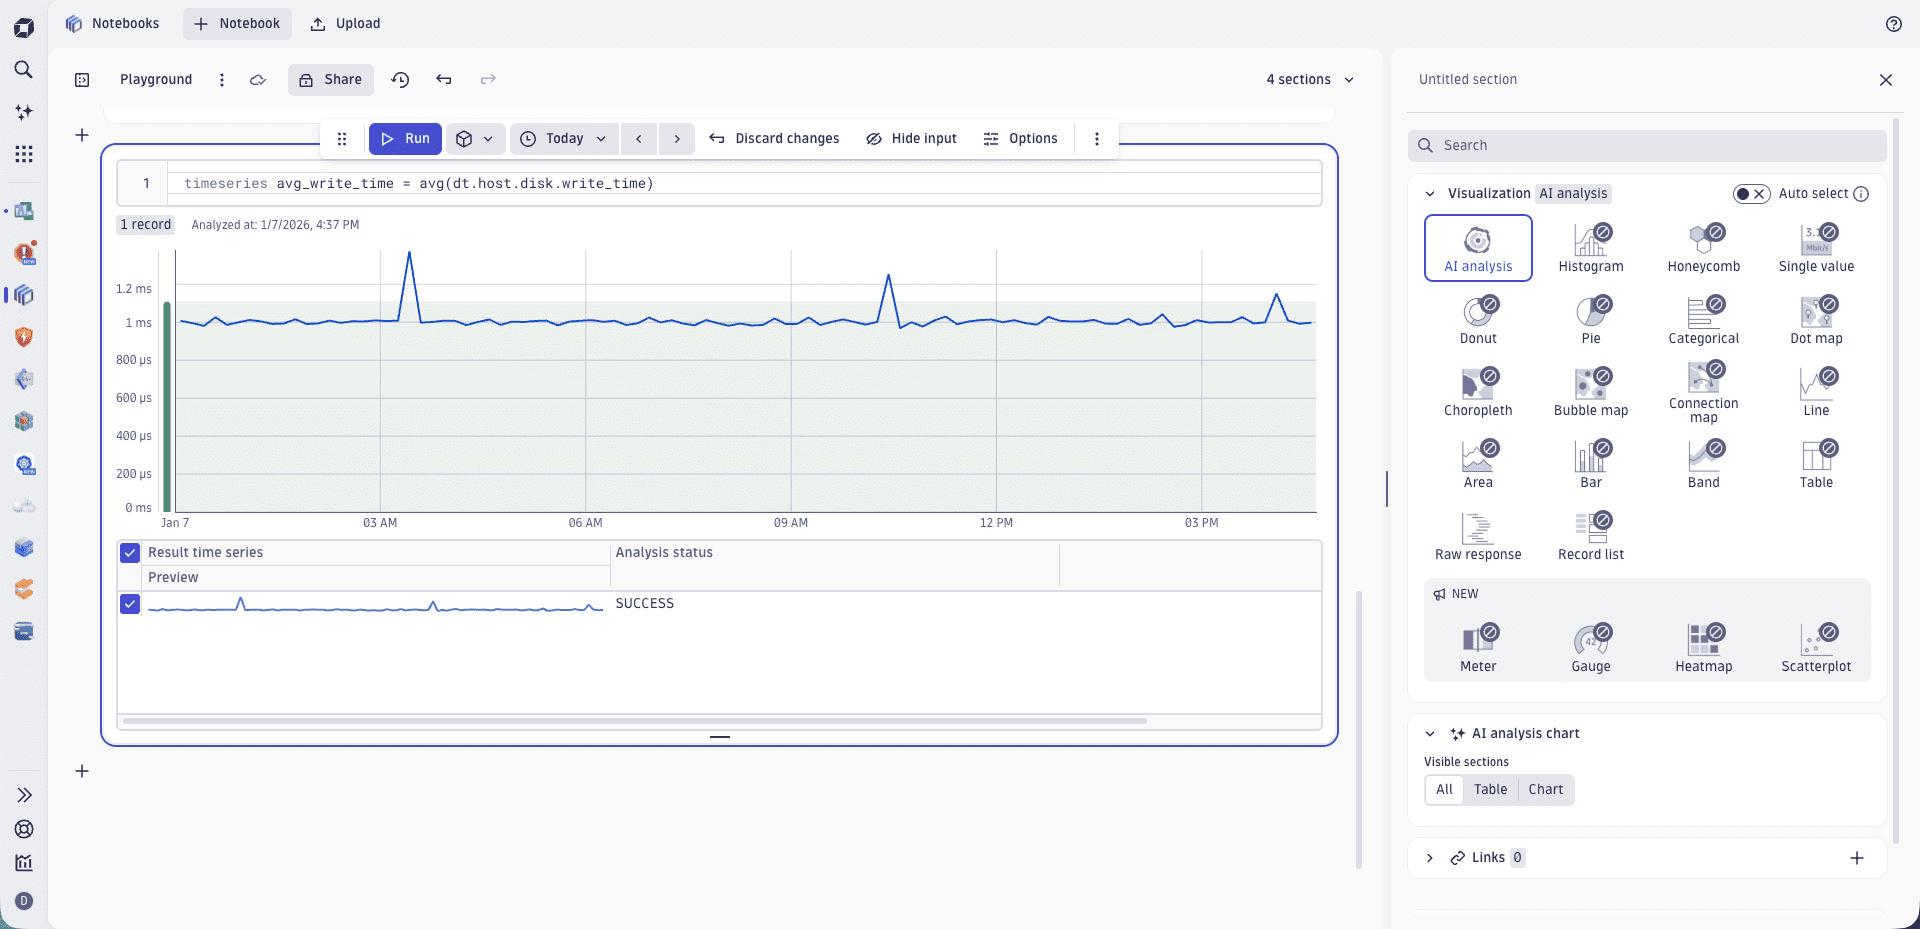Open the app launcher grid in the sidebar
Screen dimensions: 1920x929
[24, 154]
